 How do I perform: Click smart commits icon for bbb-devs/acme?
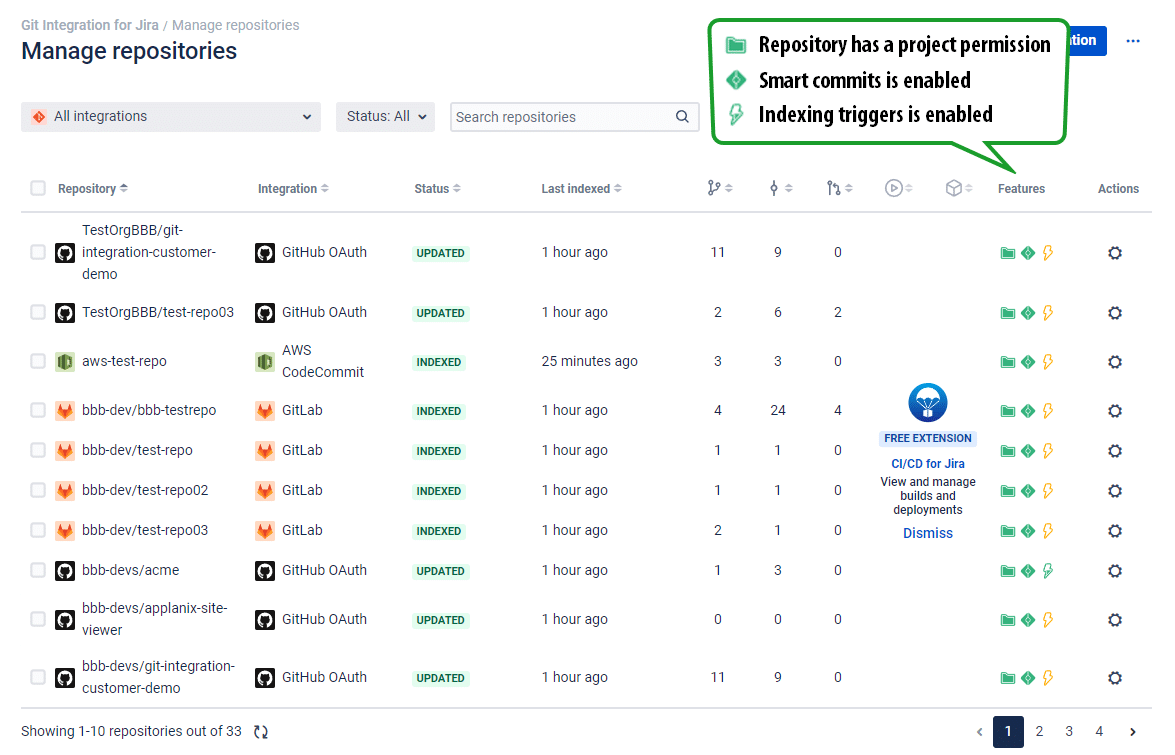(1028, 571)
